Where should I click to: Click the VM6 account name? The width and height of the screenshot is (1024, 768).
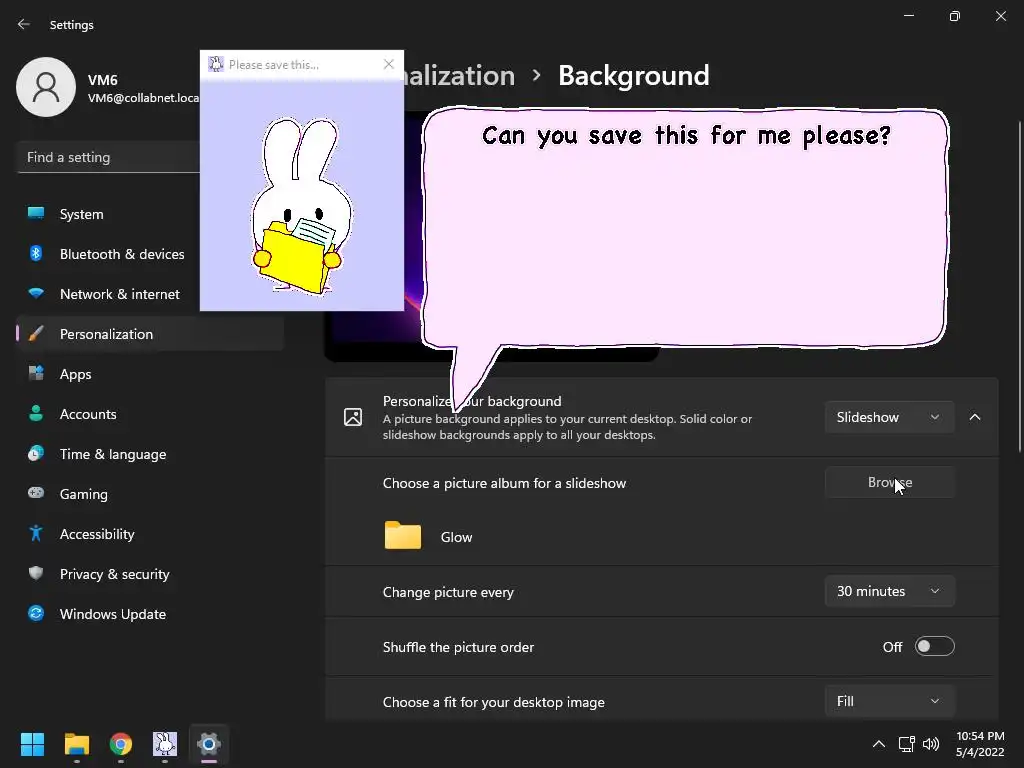(103, 80)
